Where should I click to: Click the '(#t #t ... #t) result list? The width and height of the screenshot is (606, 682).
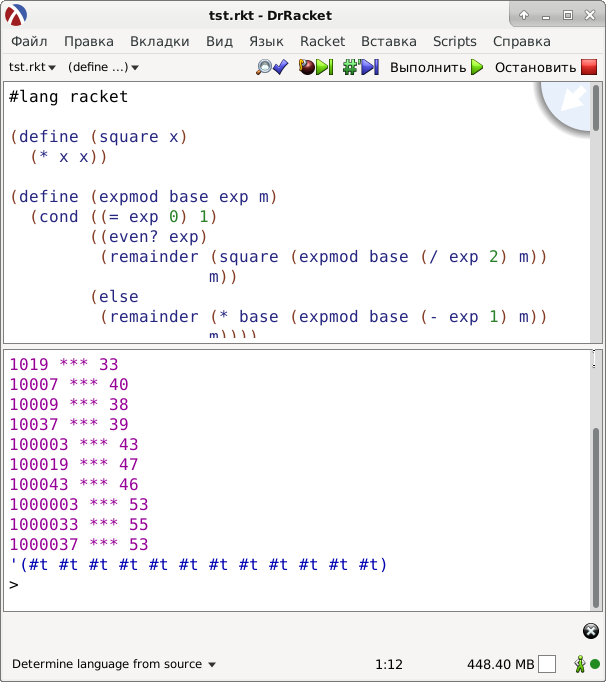tap(198, 565)
